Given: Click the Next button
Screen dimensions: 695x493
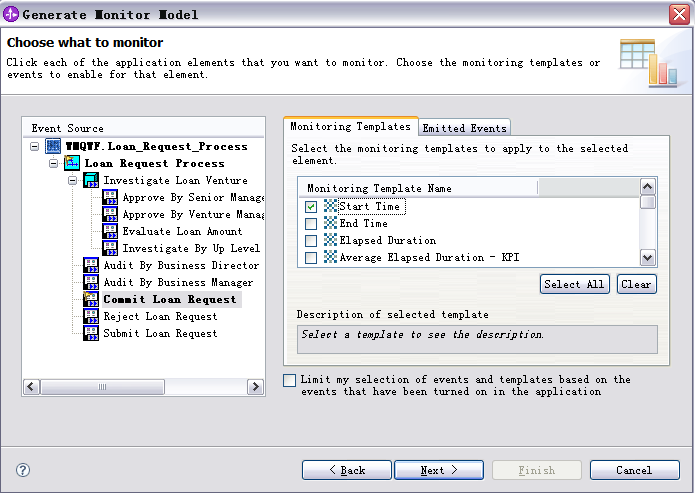Looking at the screenshot, I should click(439, 470).
